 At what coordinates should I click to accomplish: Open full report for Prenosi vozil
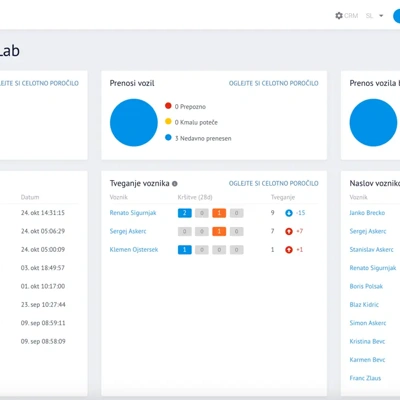(274, 83)
